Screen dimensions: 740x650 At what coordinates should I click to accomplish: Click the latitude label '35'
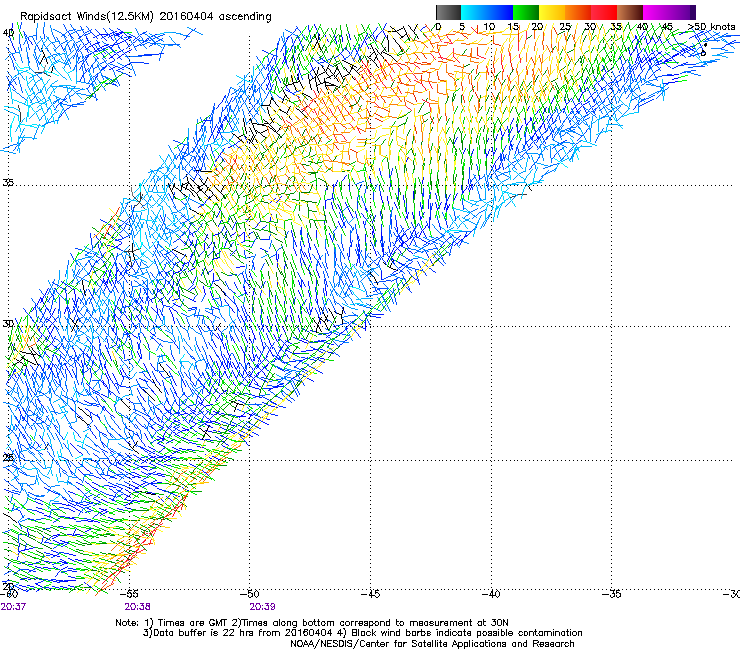[8, 183]
